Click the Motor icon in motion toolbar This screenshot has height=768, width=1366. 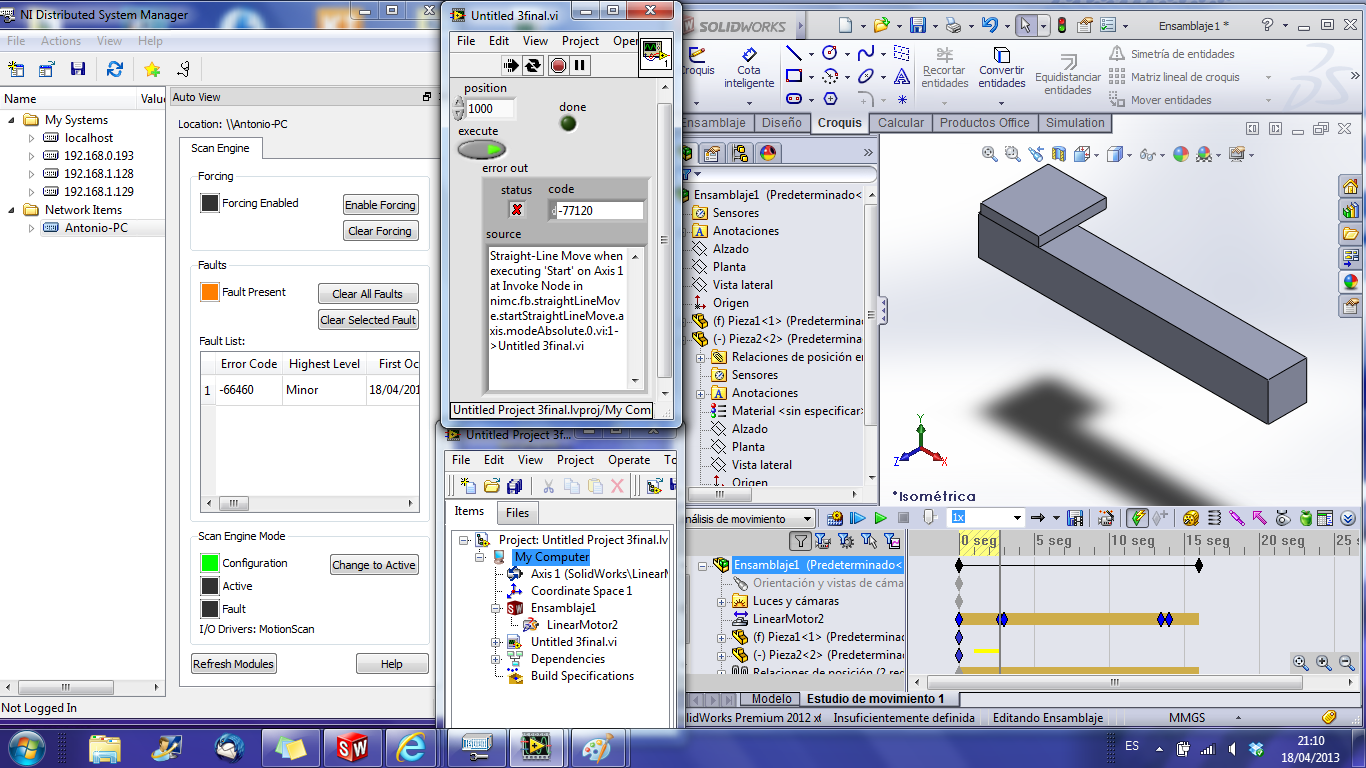1190,518
